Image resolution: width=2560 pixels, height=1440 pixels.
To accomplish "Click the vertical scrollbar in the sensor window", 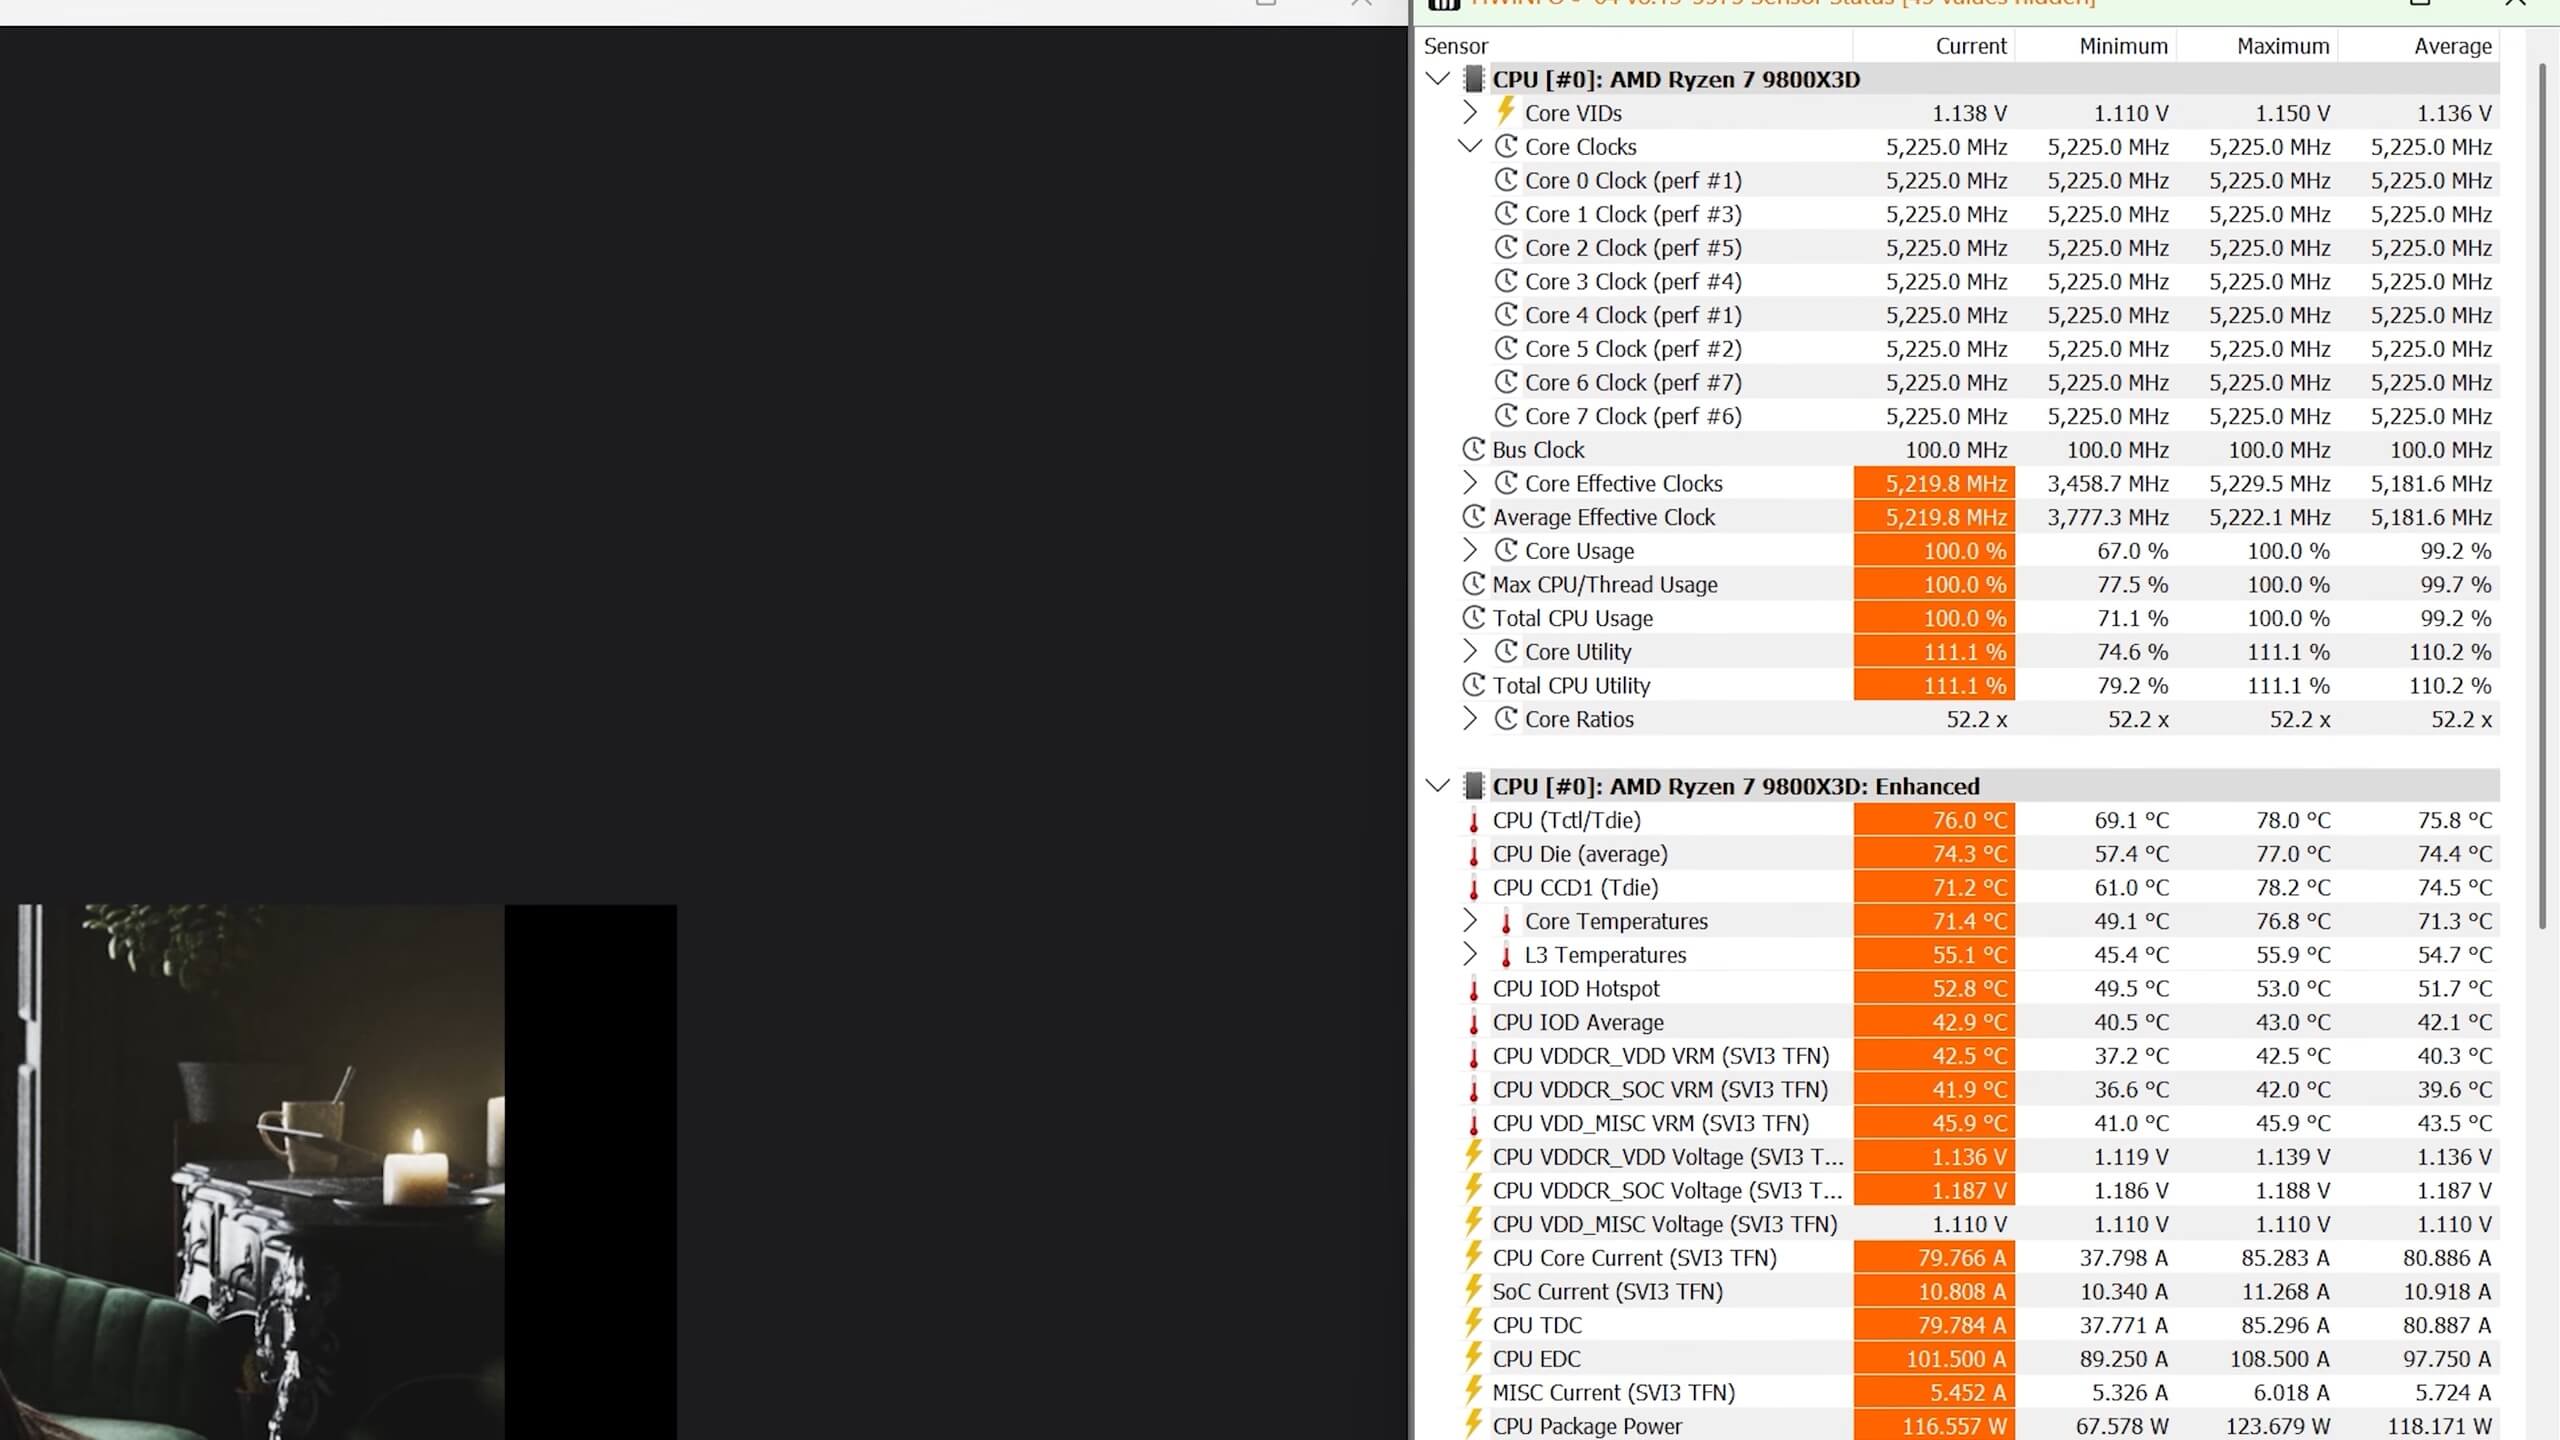I will point(2543,495).
